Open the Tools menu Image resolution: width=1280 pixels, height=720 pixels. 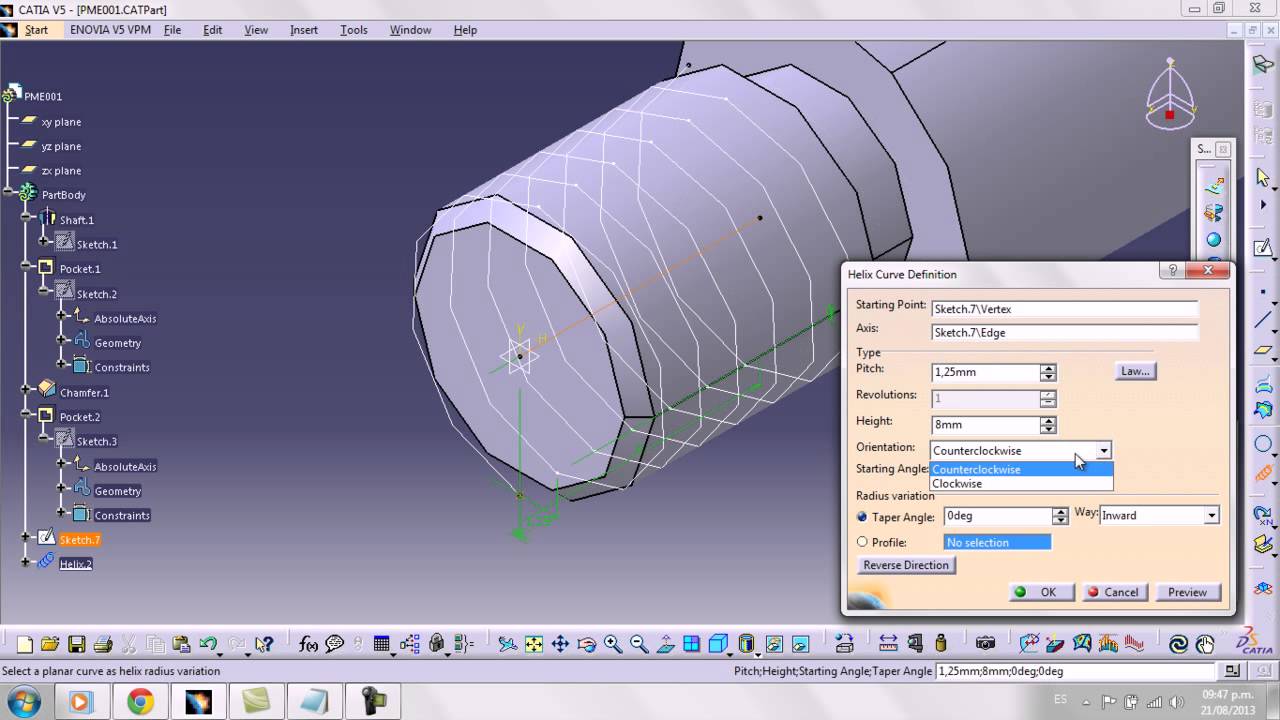coord(354,30)
